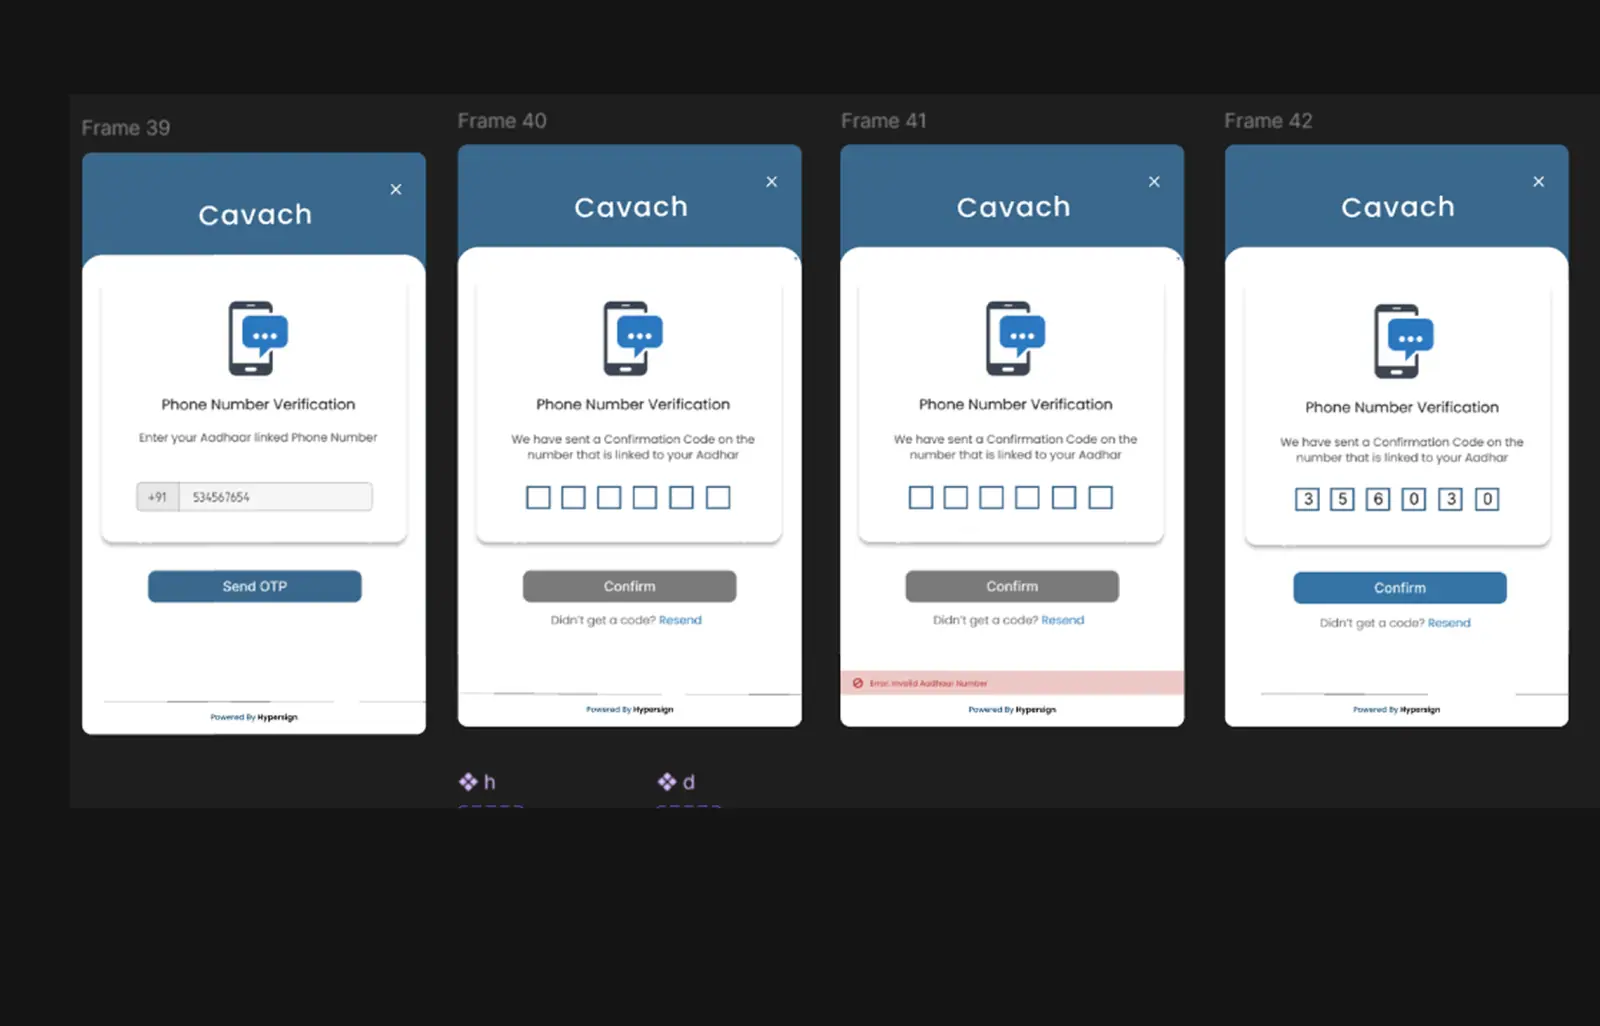Click the last empty OTP box in Frame 41

(1100, 497)
